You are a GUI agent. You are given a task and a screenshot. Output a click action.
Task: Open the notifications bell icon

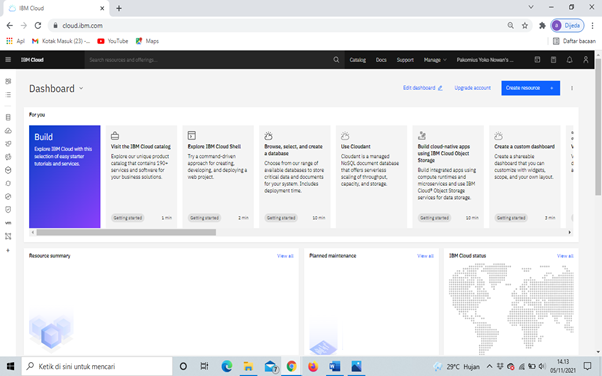tap(569, 60)
